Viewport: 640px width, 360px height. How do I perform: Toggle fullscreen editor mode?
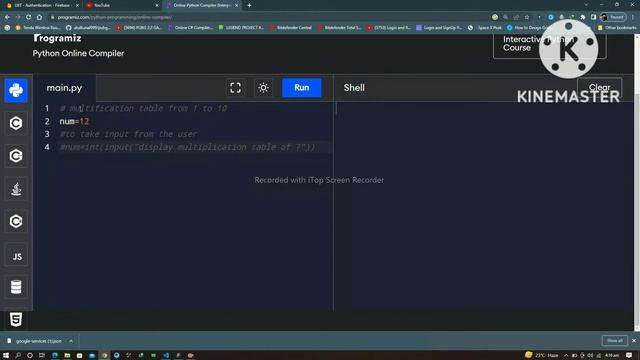236,88
